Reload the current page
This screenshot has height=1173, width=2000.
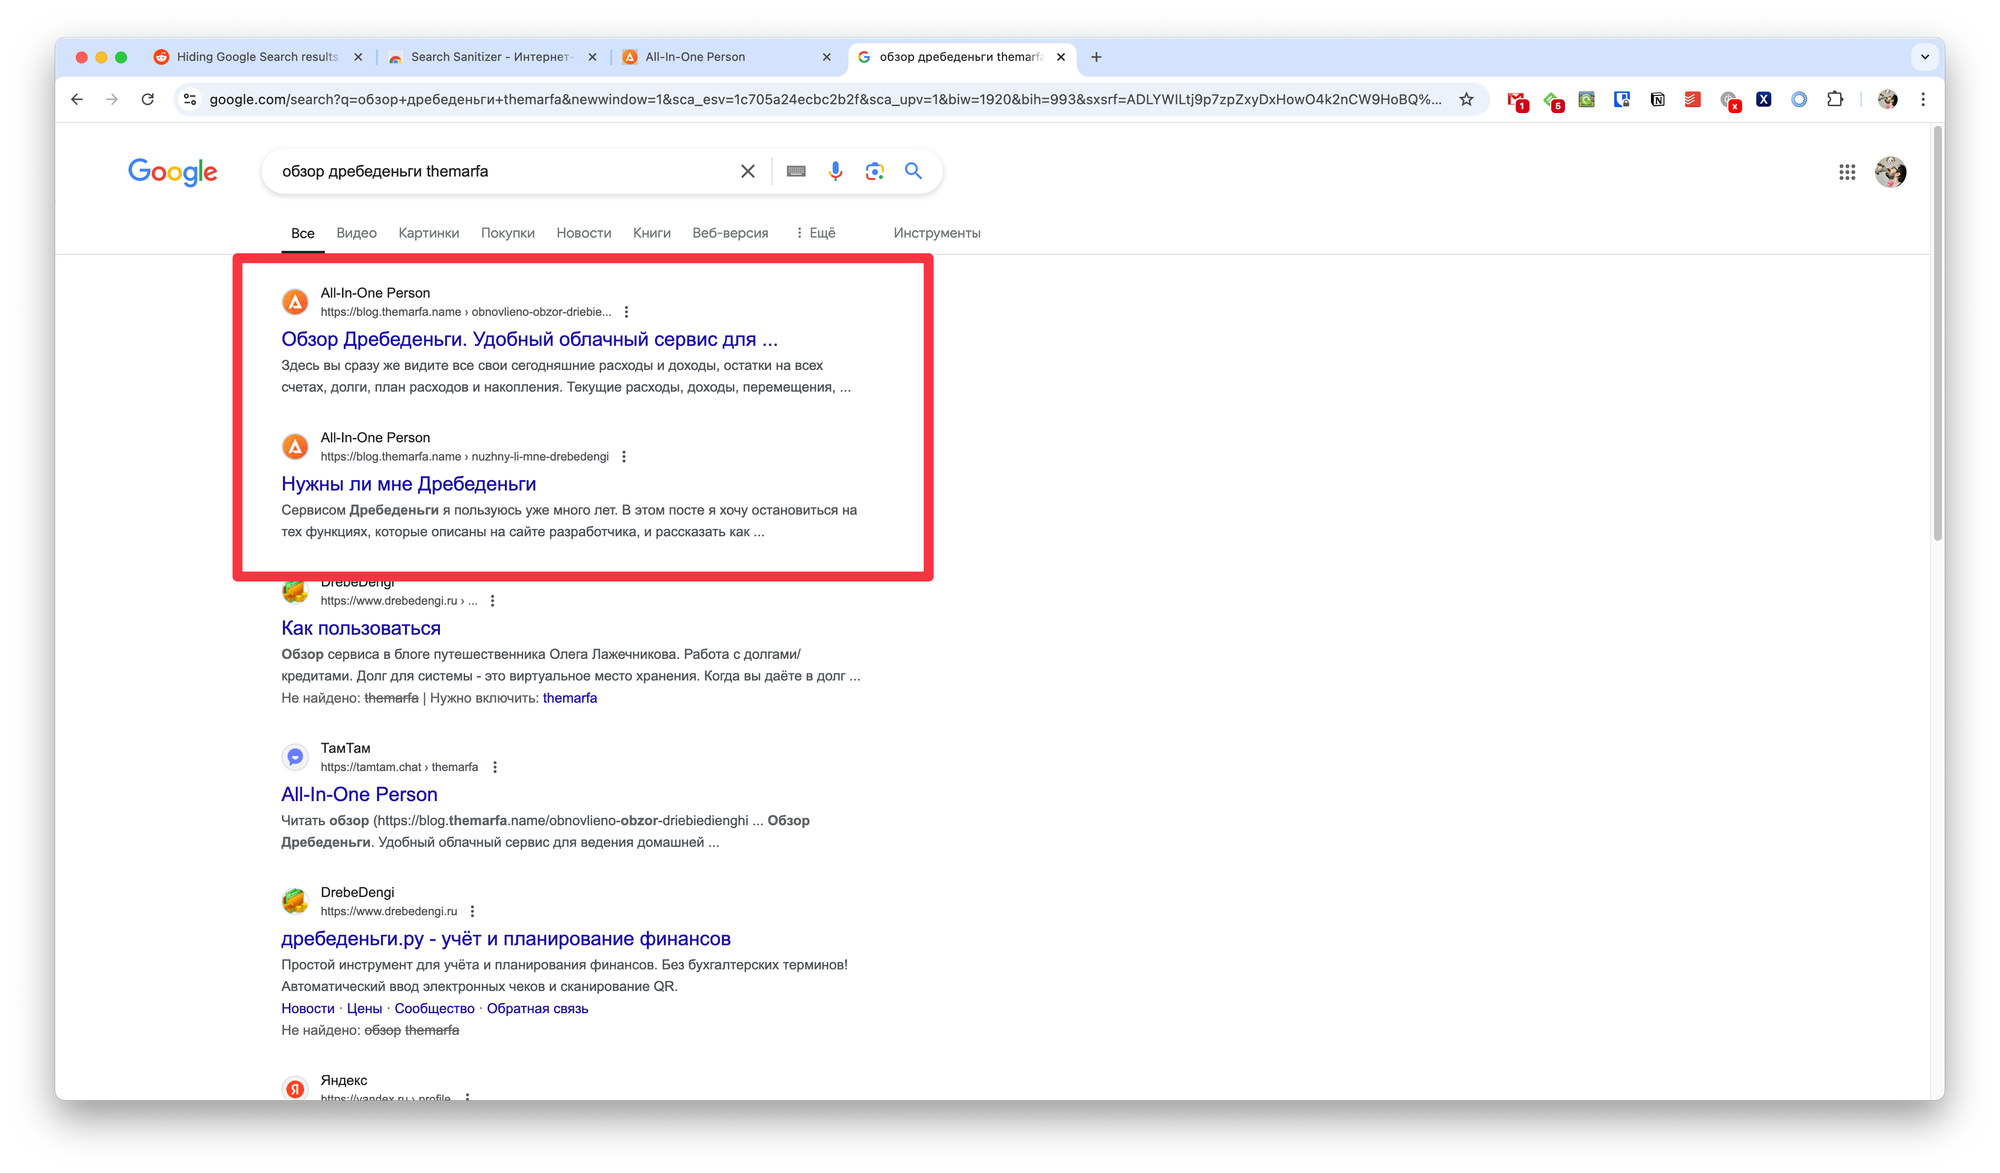[147, 99]
